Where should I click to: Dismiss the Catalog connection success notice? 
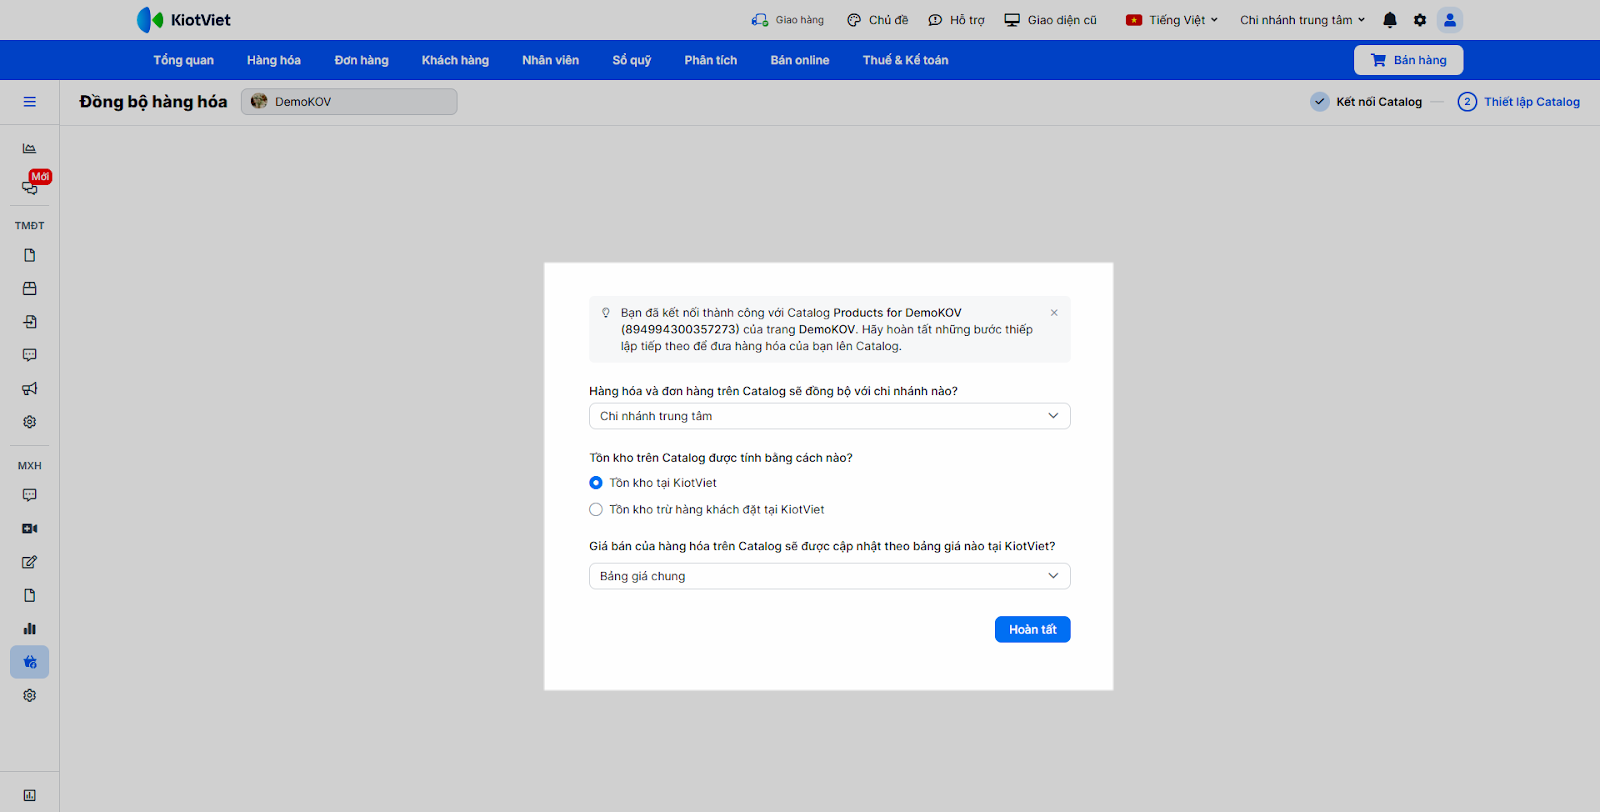pos(1054,313)
